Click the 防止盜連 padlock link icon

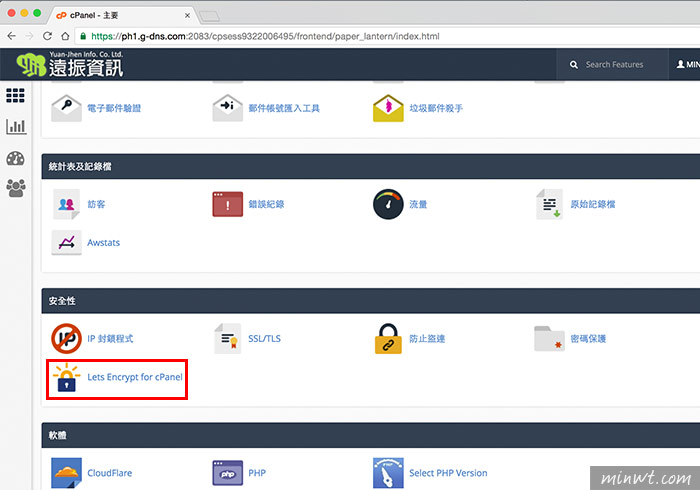coord(388,338)
